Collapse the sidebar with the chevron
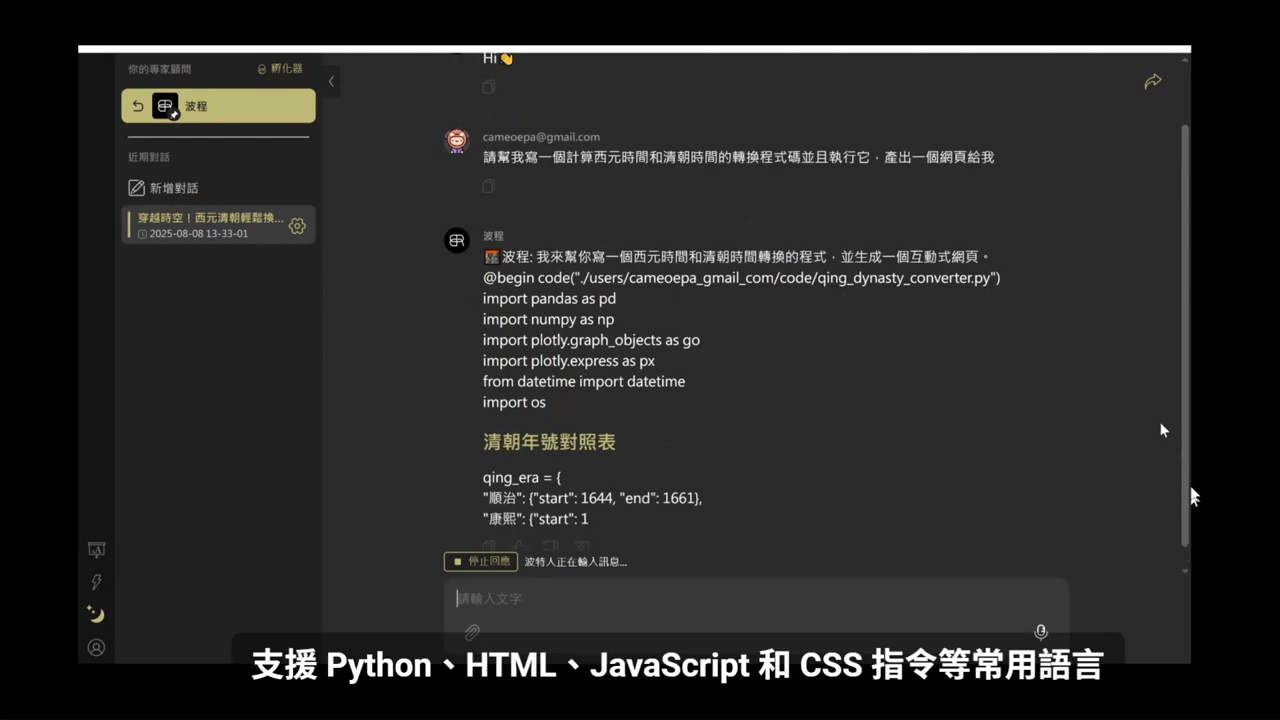Image resolution: width=1280 pixels, height=720 pixels. (x=331, y=82)
